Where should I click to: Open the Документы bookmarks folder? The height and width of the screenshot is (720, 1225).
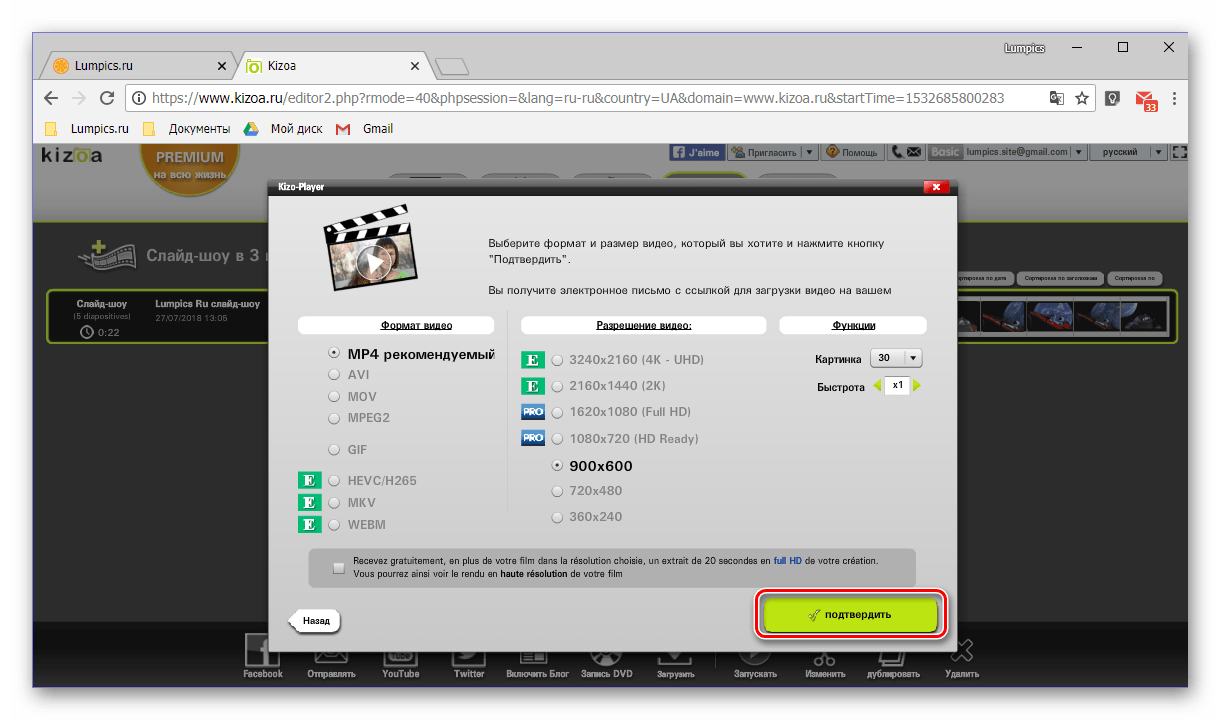187,129
